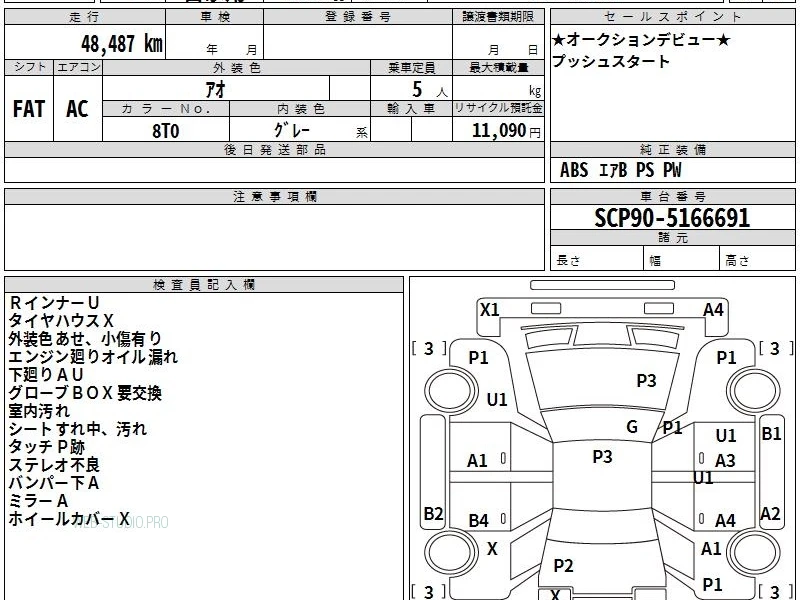Click the X1 damage mark on diagram
The width and height of the screenshot is (800, 600).
(489, 310)
